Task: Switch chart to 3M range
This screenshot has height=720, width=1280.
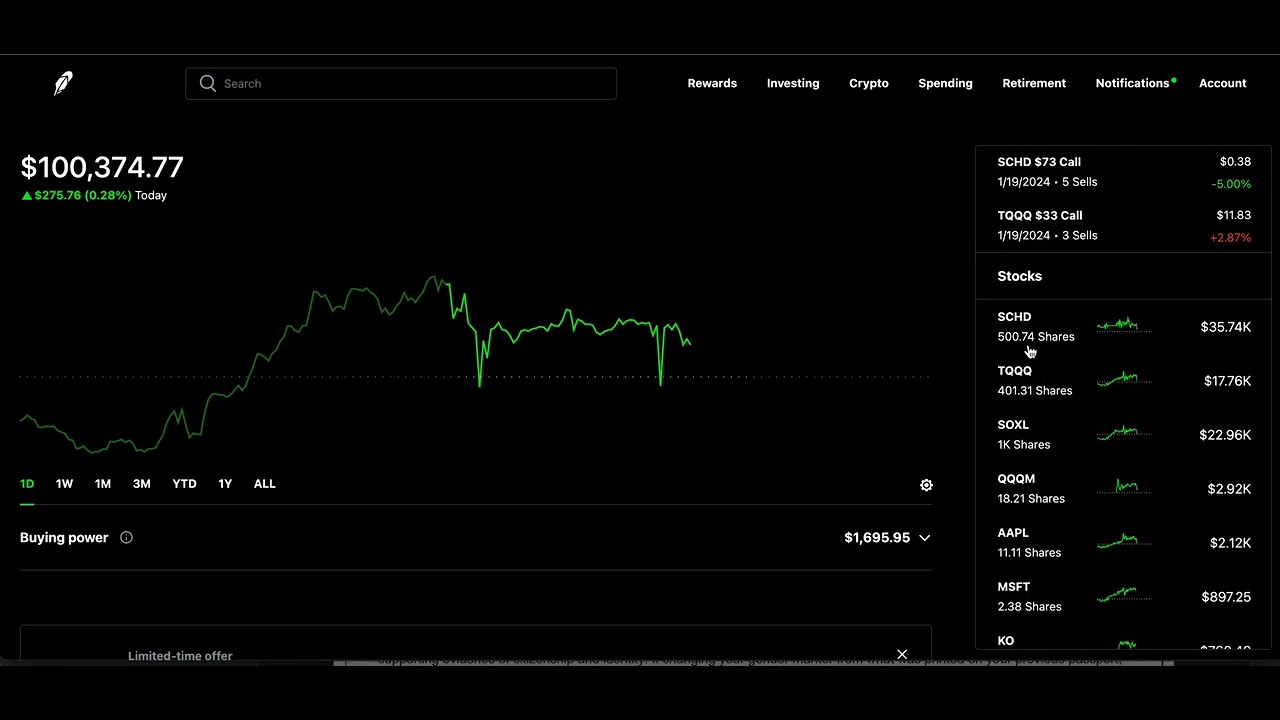Action: [x=142, y=484]
